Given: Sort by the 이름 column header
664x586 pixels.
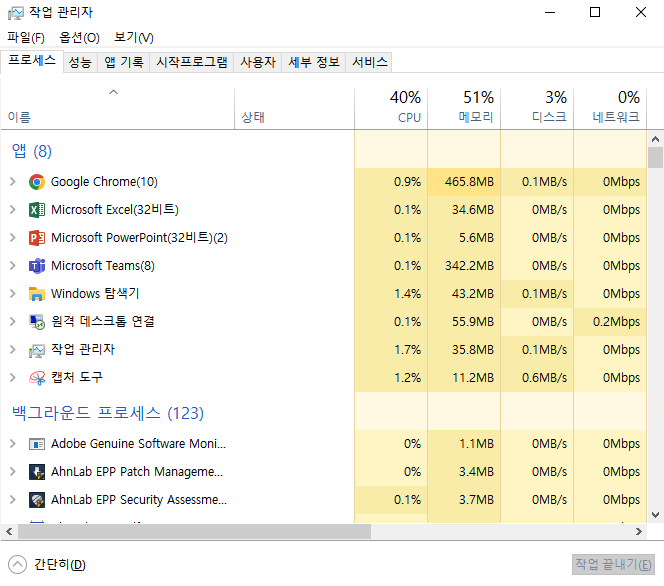Looking at the screenshot, I should [117, 108].
